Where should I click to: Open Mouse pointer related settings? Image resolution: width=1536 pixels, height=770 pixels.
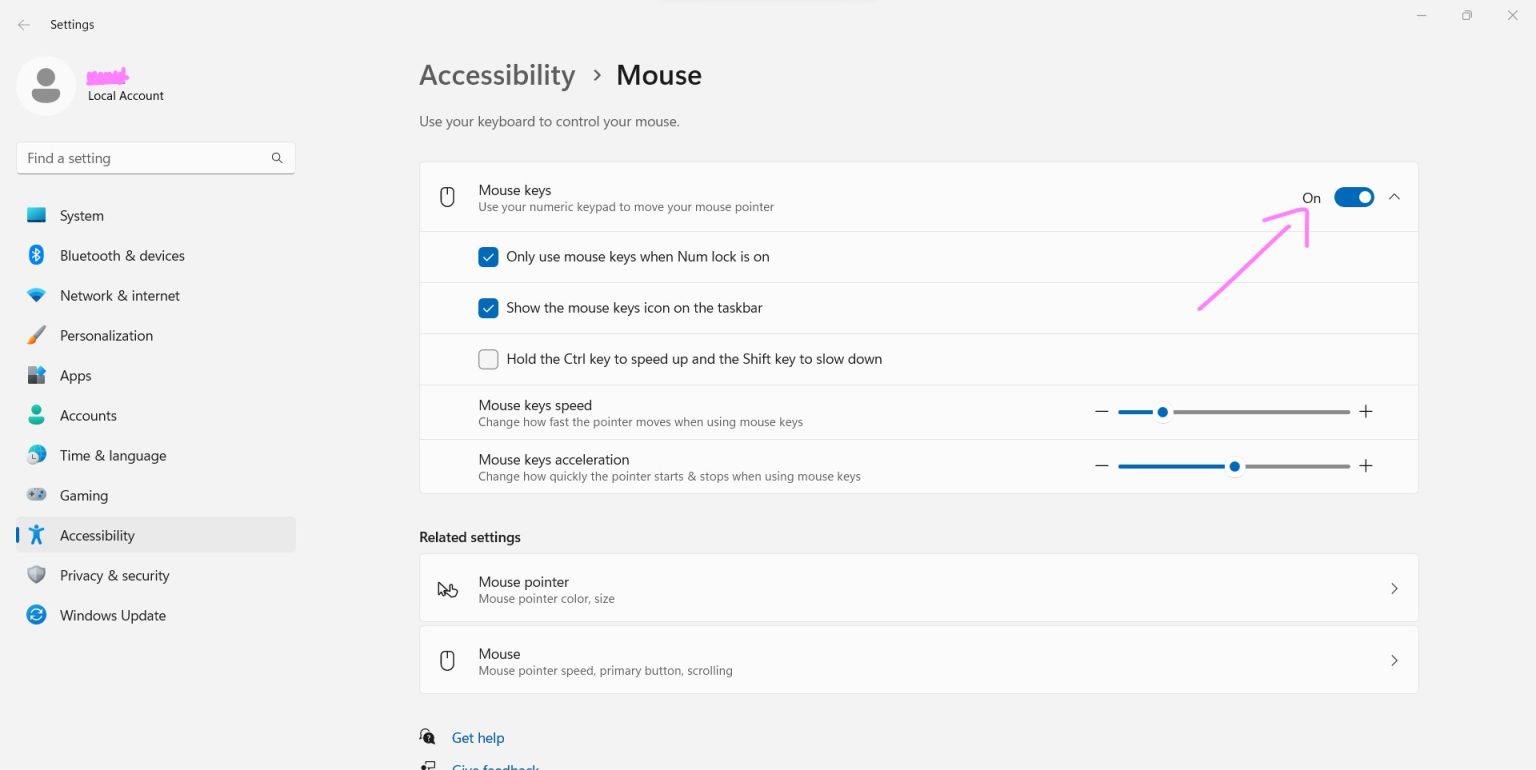tap(918, 589)
